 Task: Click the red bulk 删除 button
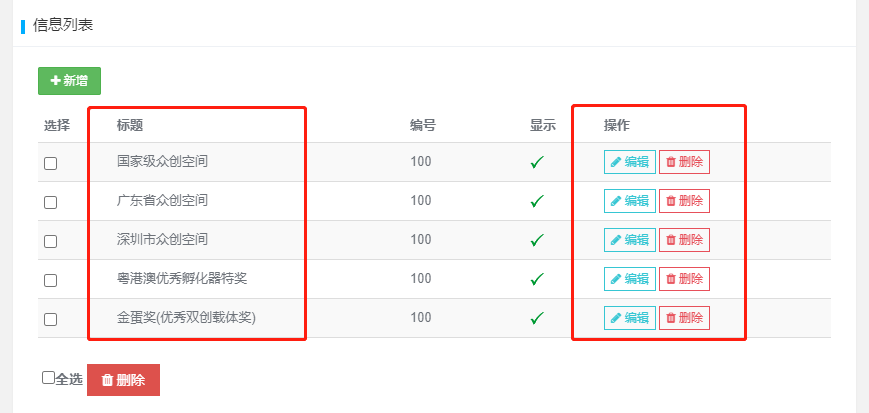point(123,380)
